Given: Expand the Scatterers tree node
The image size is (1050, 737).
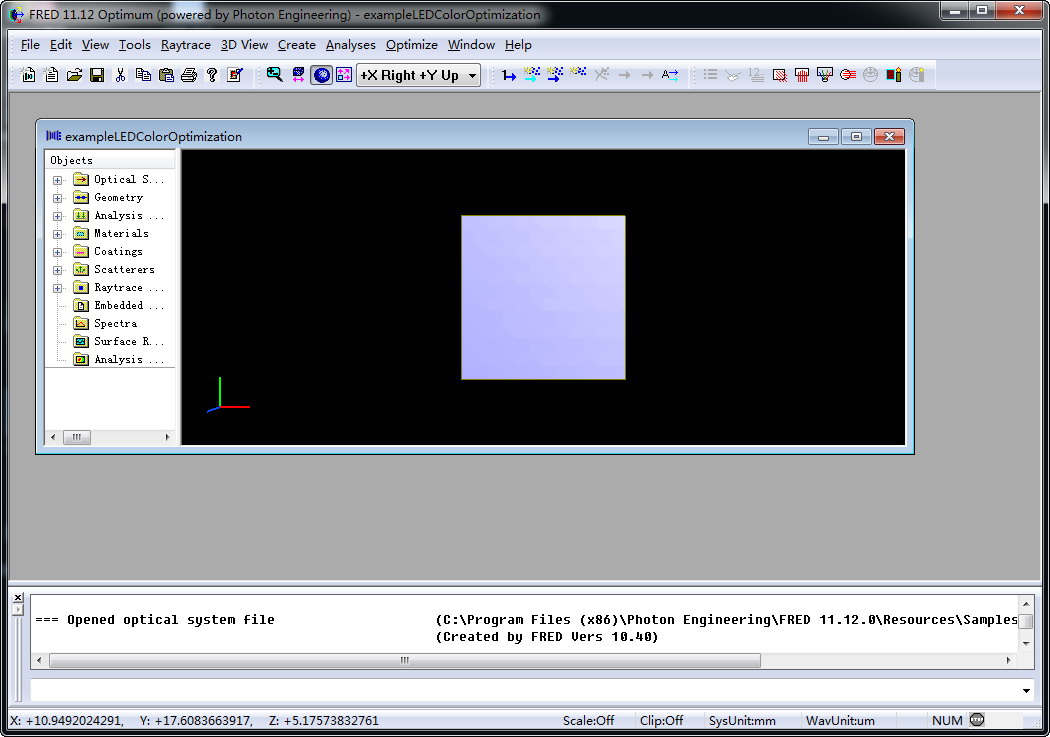Looking at the screenshot, I should [58, 270].
